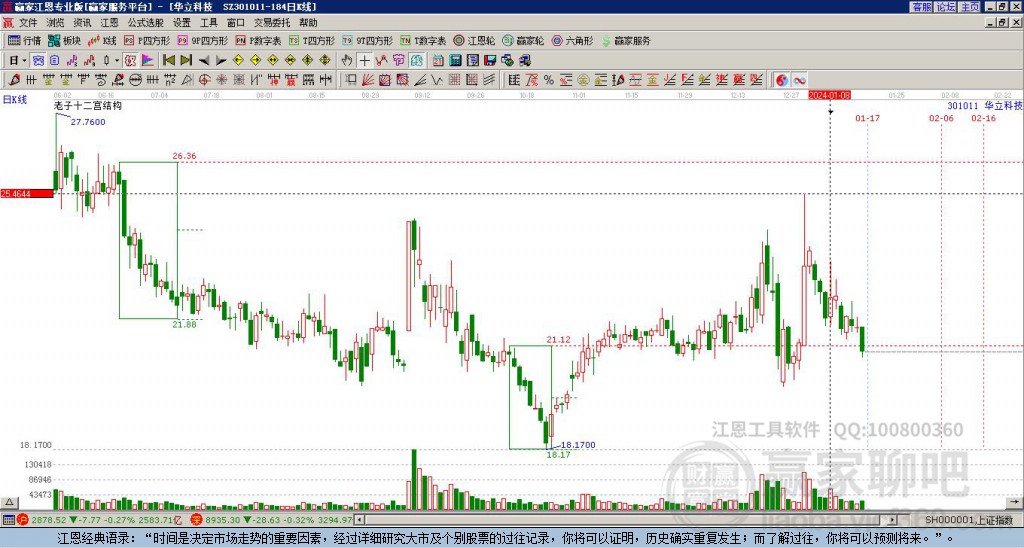Click the percent % retracement tool

pyautogui.click(x=549, y=80)
